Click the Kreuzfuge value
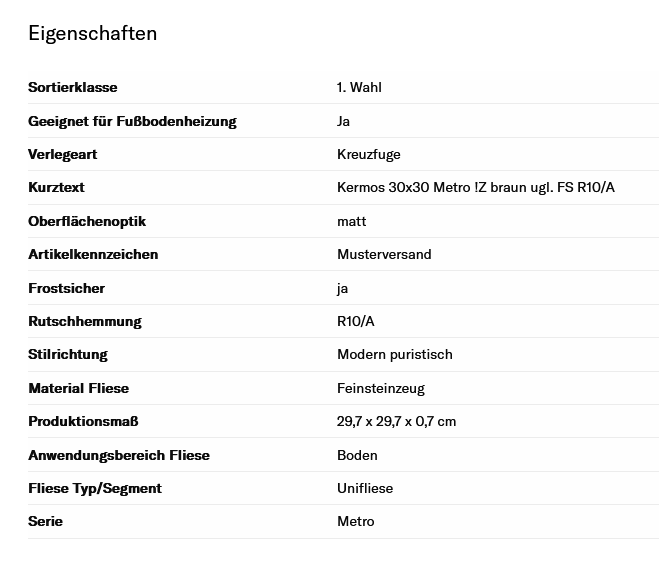Viewport: 659px width, 586px height. tap(368, 154)
